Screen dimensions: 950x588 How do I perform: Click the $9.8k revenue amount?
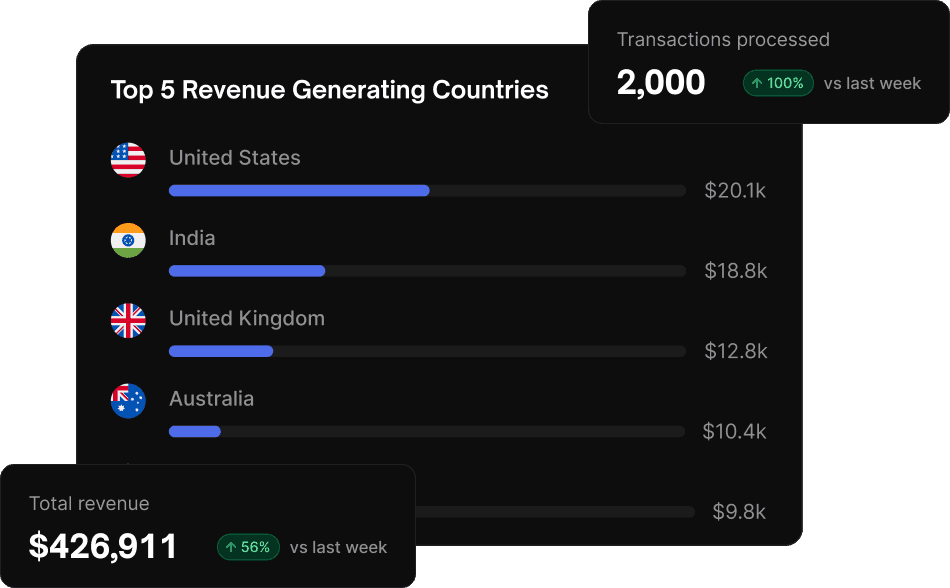click(x=739, y=512)
